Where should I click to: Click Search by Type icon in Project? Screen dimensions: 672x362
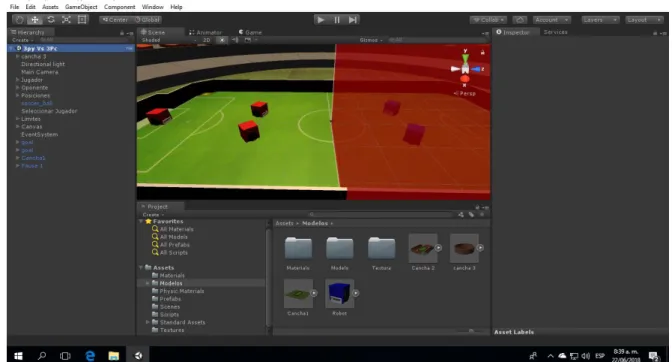coord(461,214)
